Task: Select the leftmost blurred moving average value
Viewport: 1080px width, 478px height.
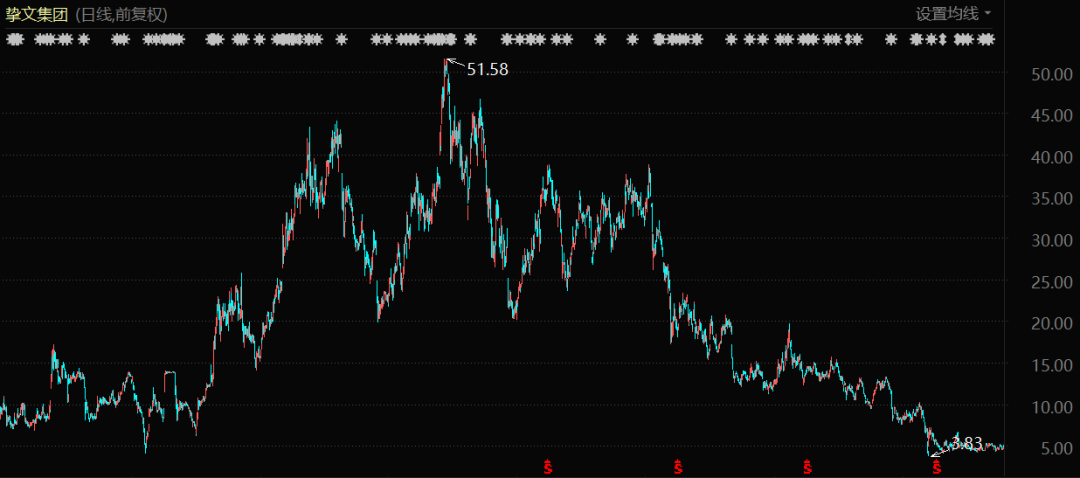Action: click(14, 40)
